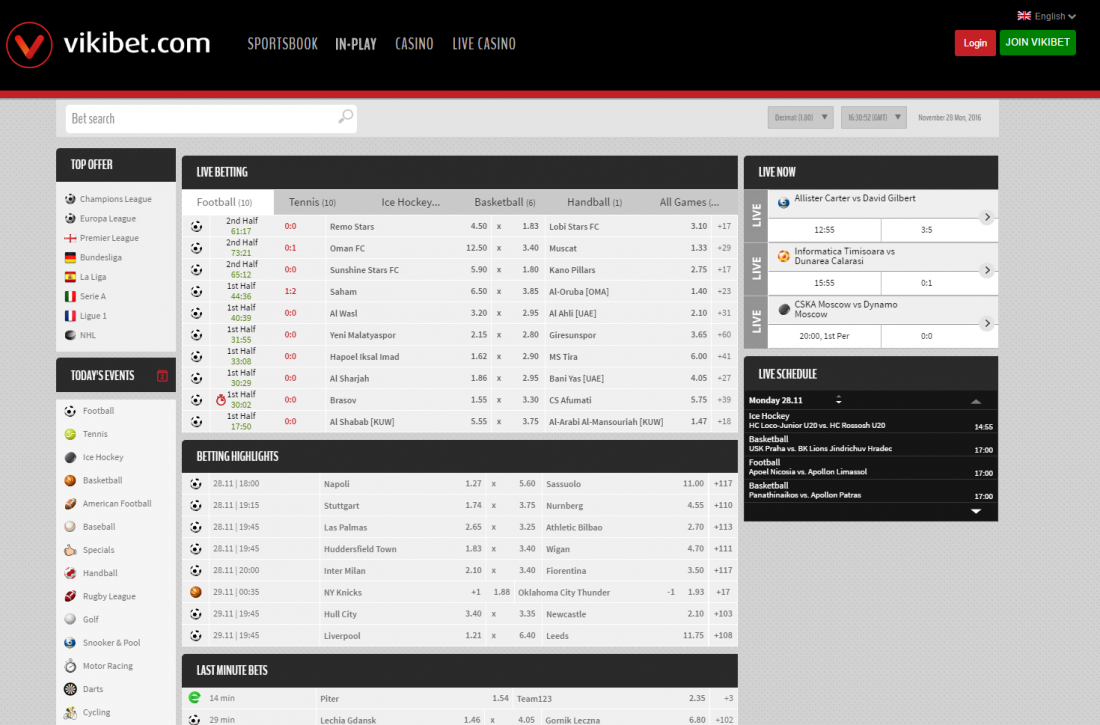The width and height of the screenshot is (1100, 725).
Task: Expand the CSKA Moscow vs Dynamo Moscow arrow
Action: pyautogui.click(x=987, y=324)
